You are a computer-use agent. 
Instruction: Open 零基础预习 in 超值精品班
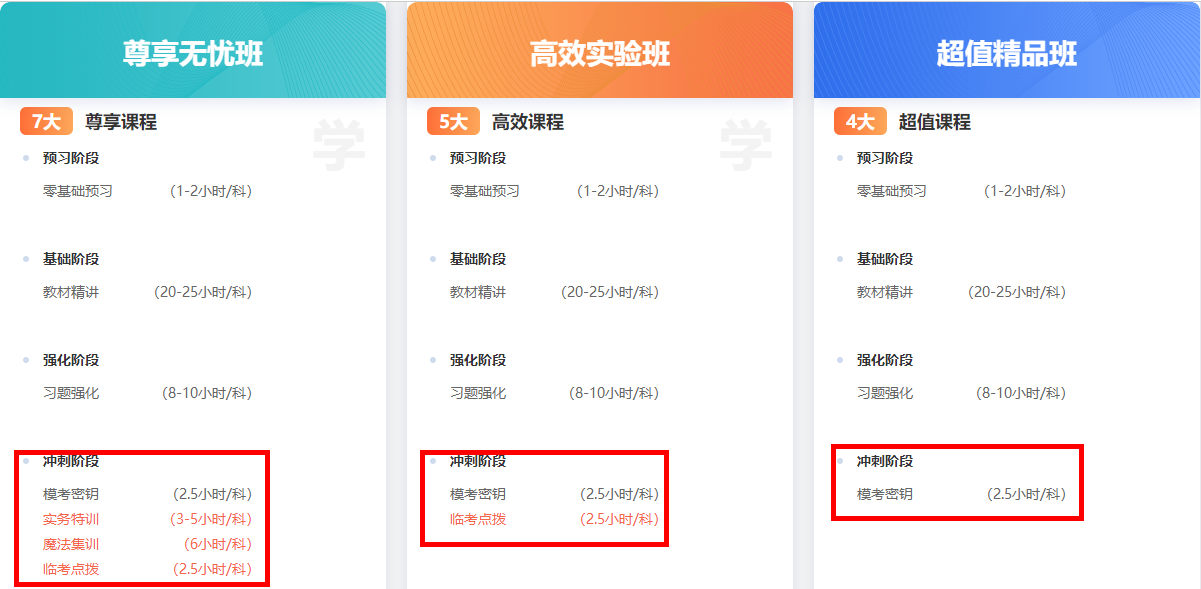893,190
